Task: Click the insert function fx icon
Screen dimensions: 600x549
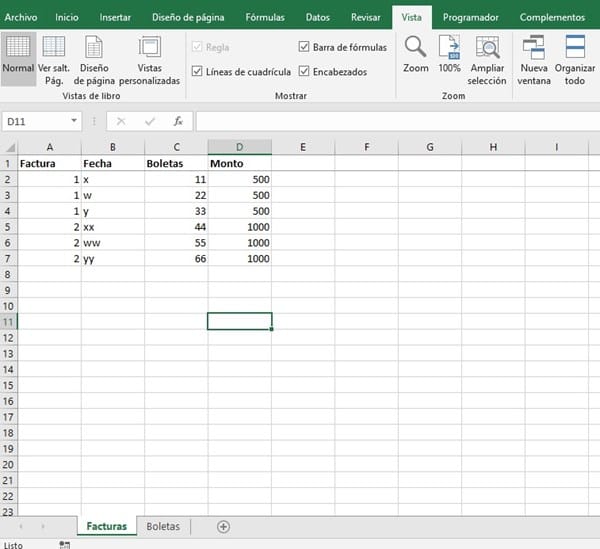Action: (x=178, y=121)
